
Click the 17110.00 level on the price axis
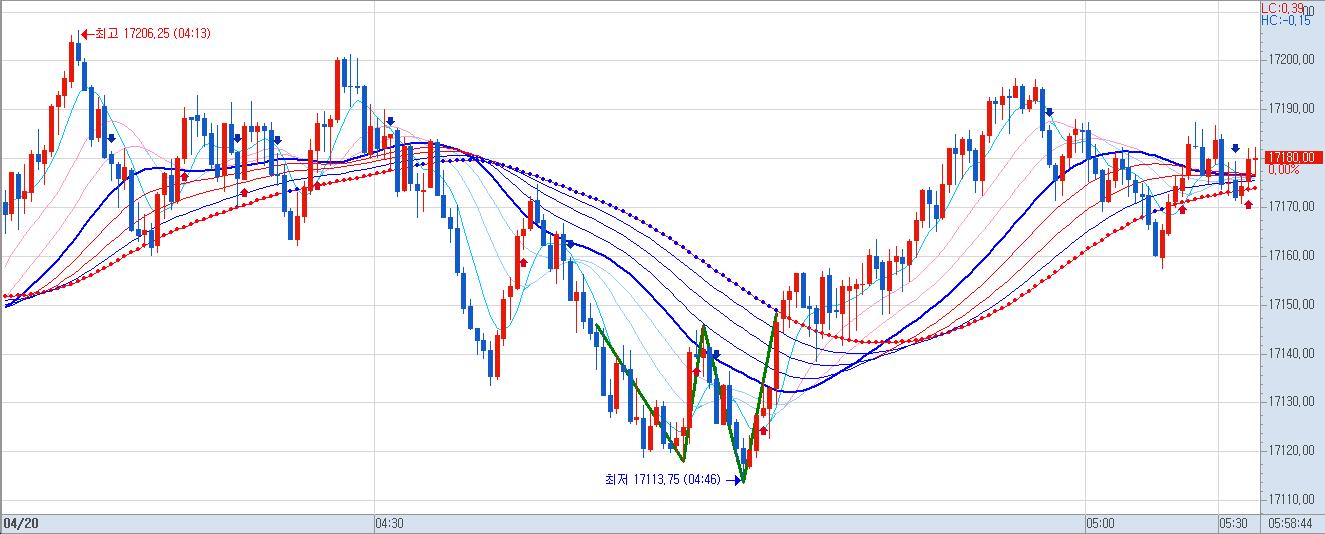pyautogui.click(x=1290, y=499)
